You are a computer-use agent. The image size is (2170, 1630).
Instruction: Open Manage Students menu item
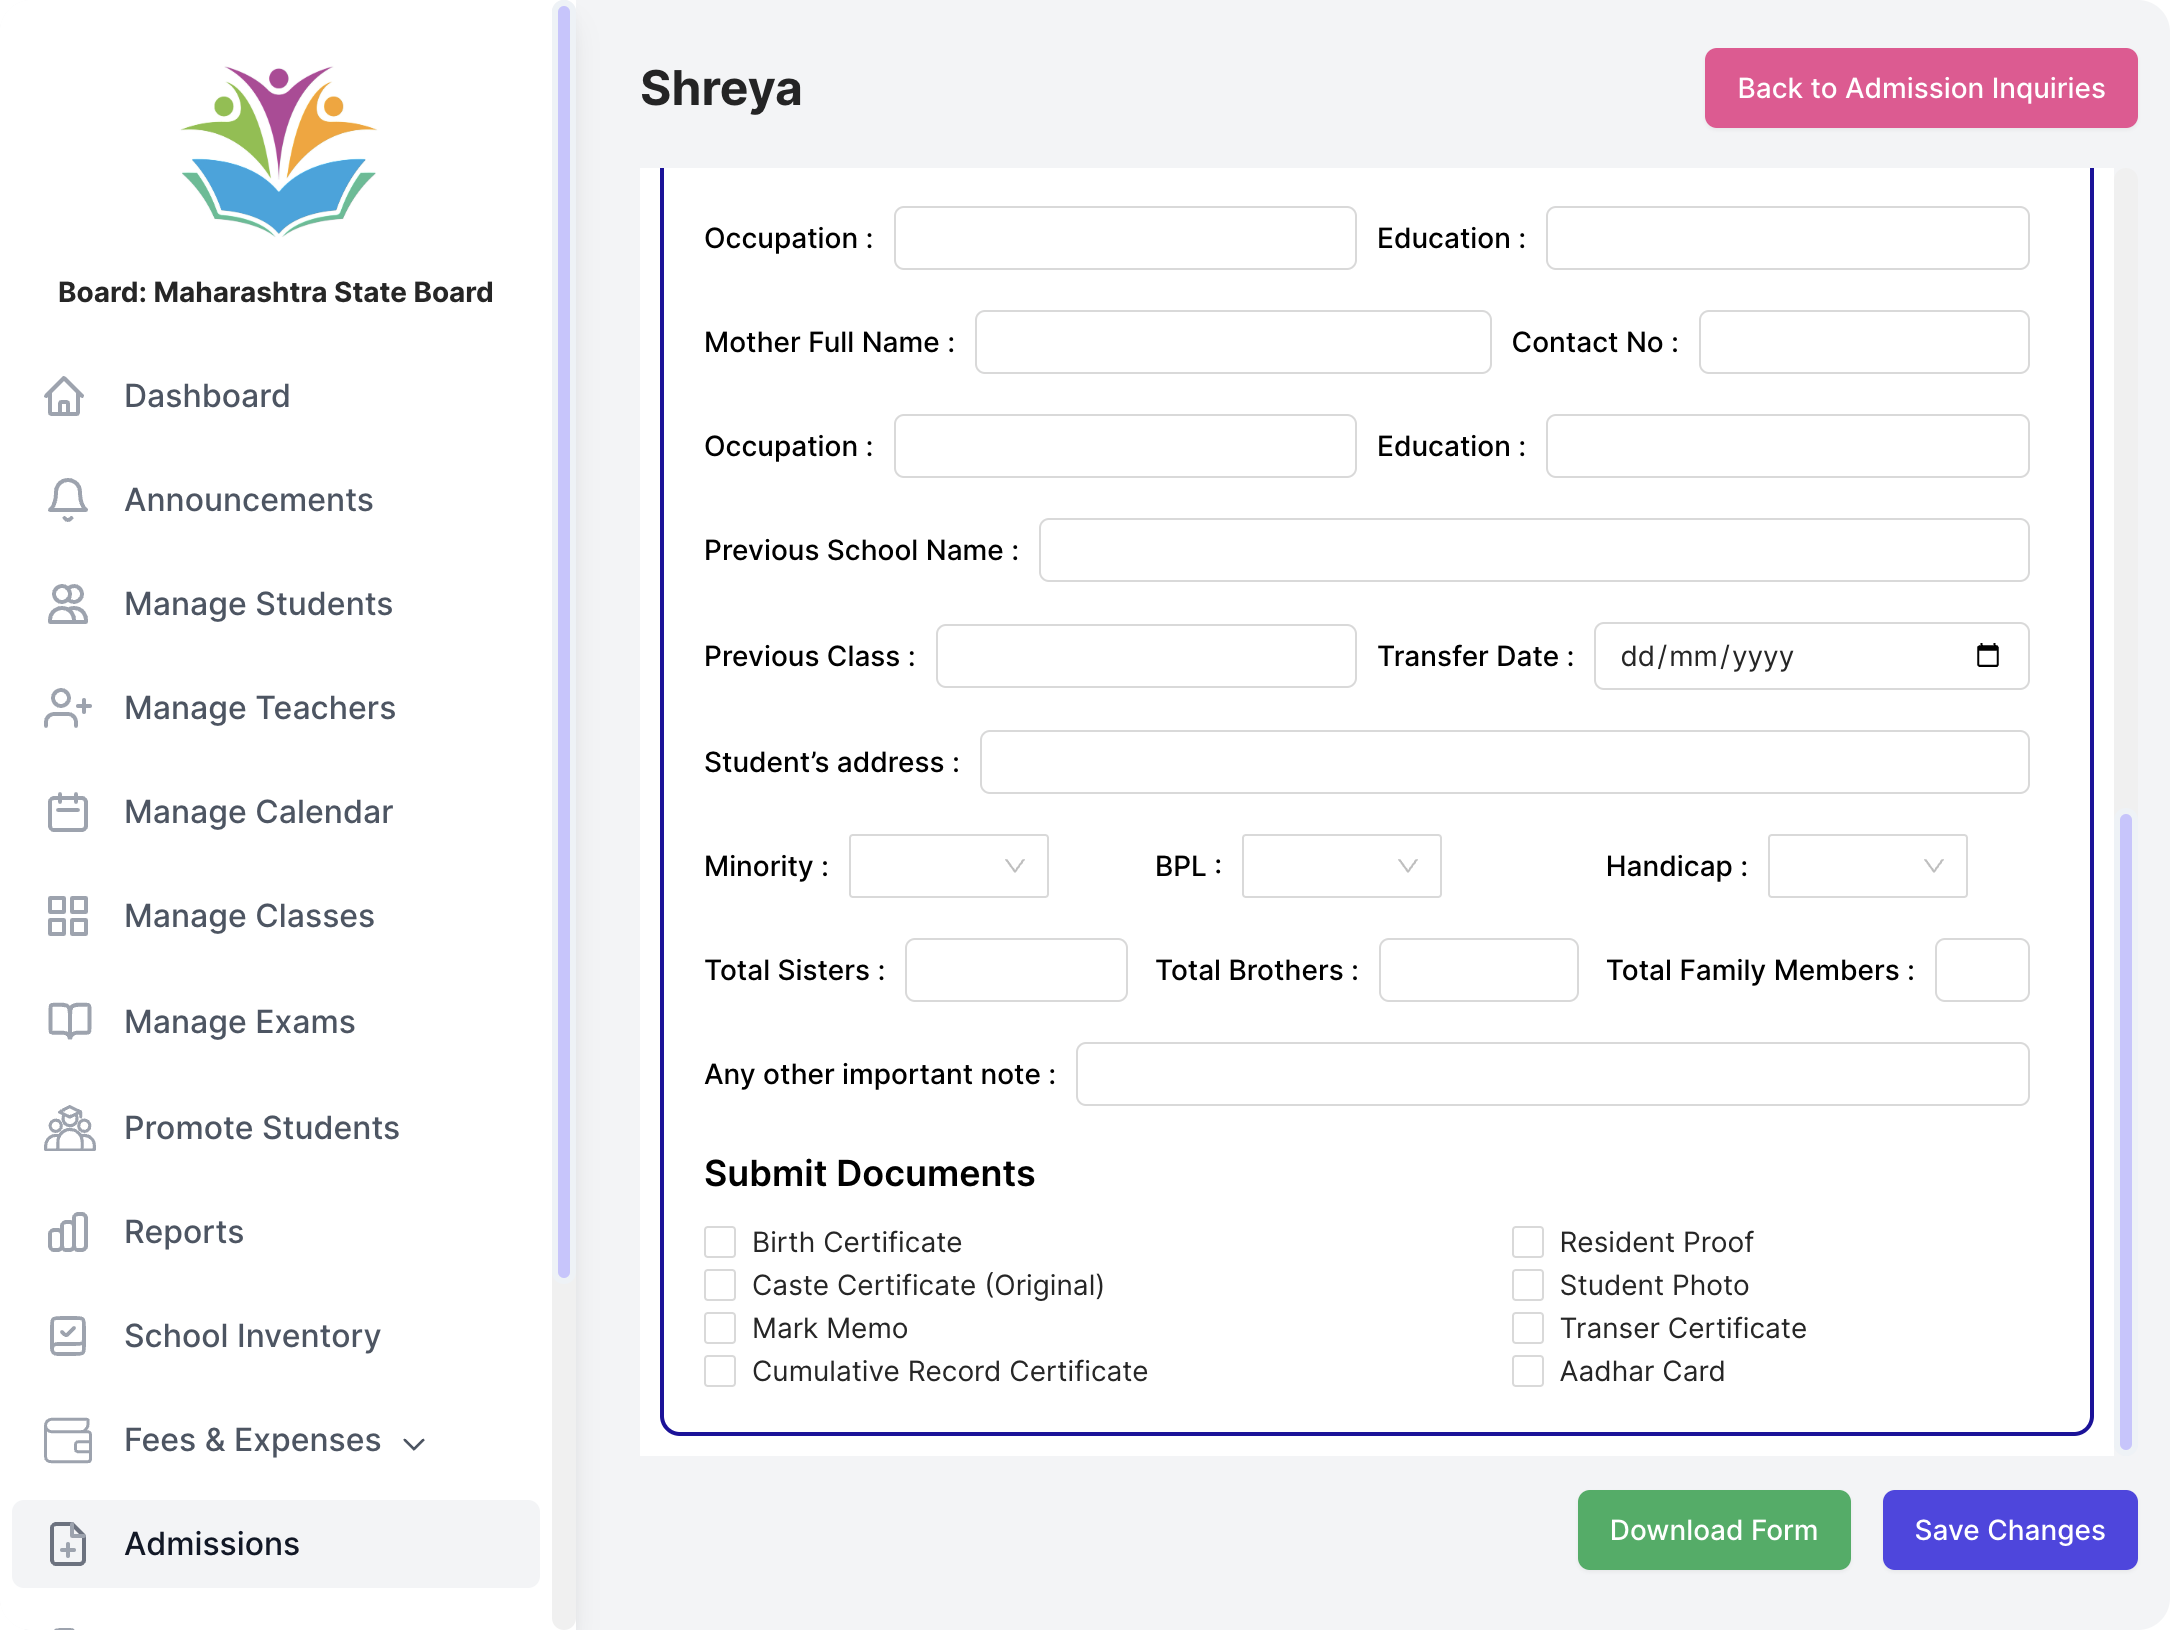click(276, 604)
